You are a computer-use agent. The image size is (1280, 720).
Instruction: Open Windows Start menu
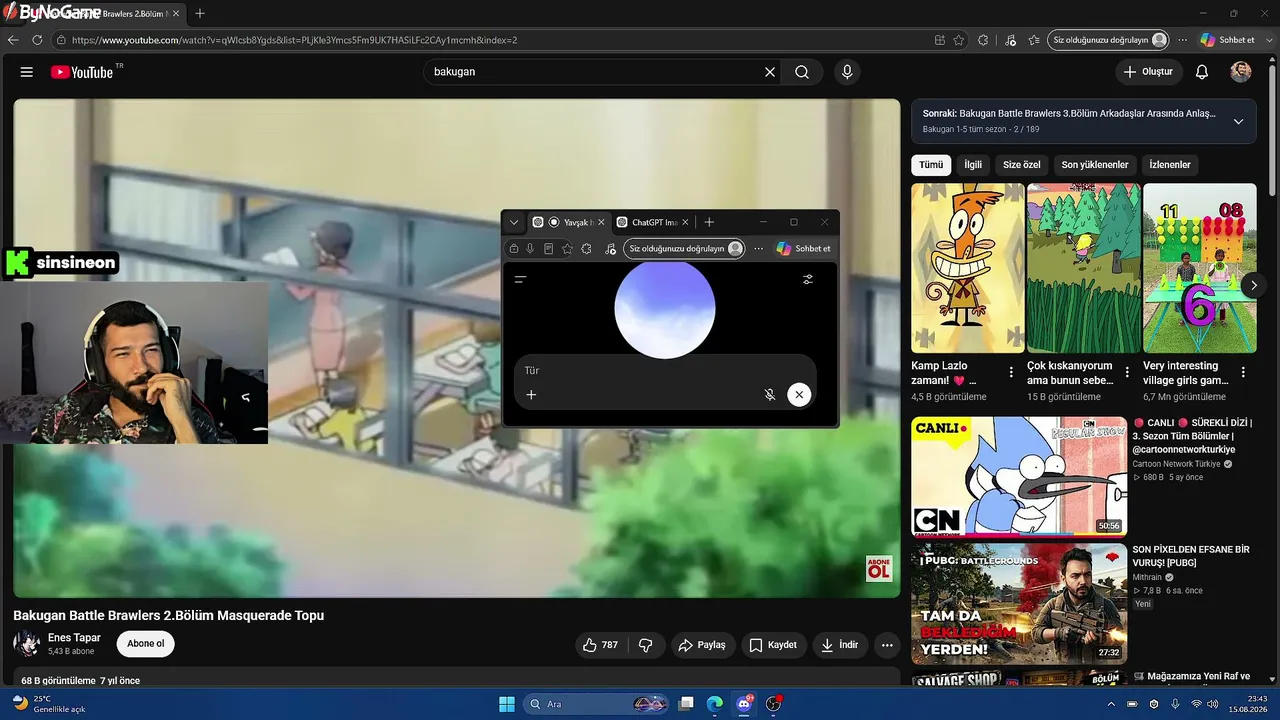click(506, 704)
